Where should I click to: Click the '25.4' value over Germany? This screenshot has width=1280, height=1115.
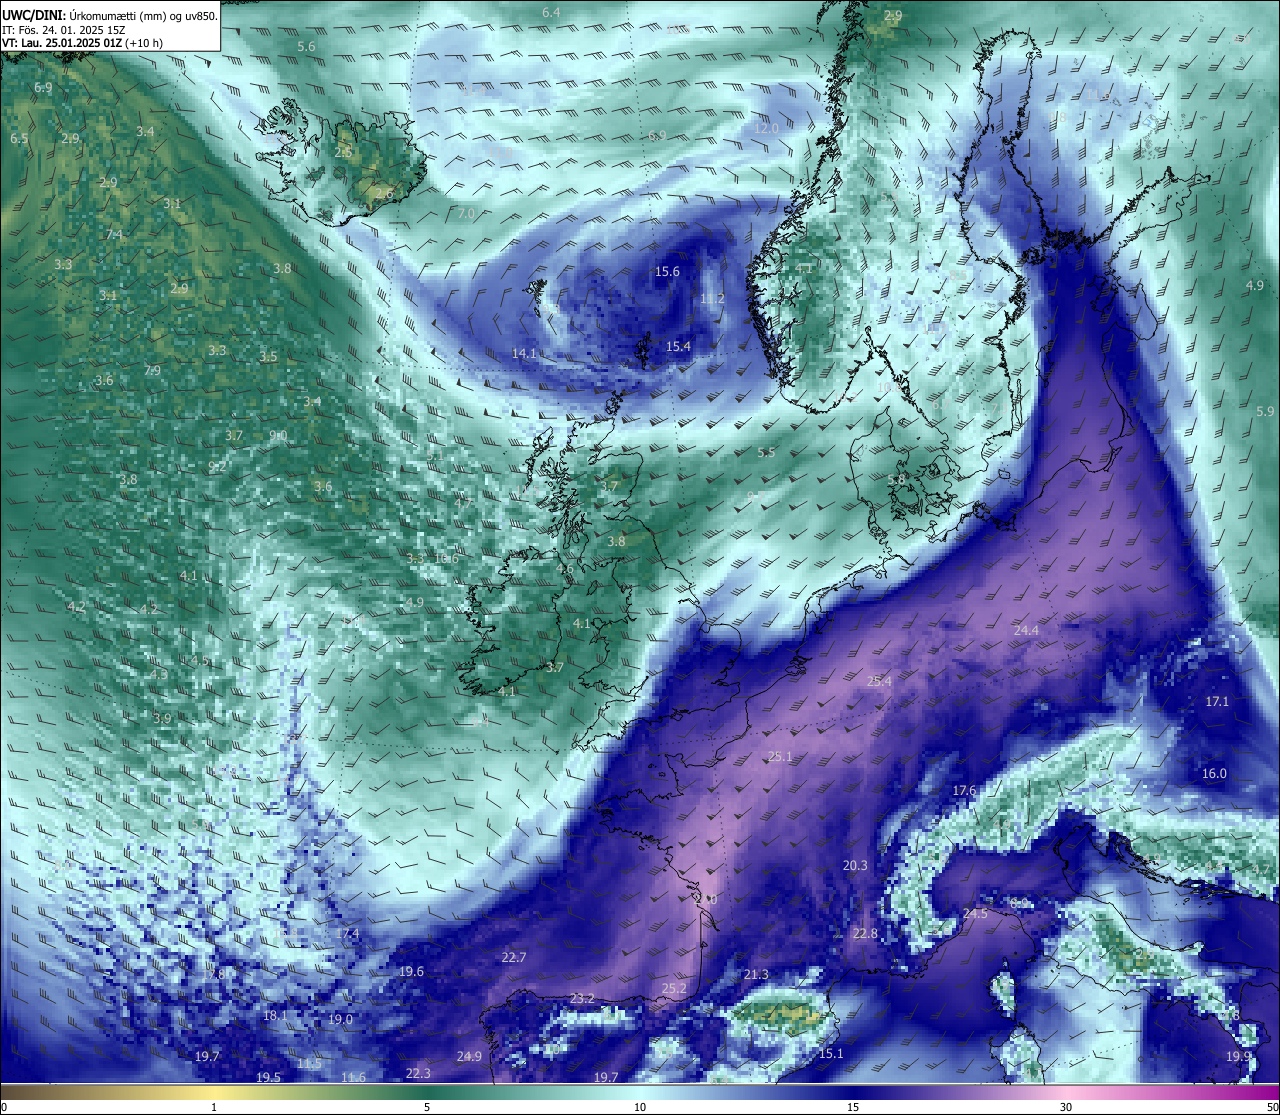879,681
